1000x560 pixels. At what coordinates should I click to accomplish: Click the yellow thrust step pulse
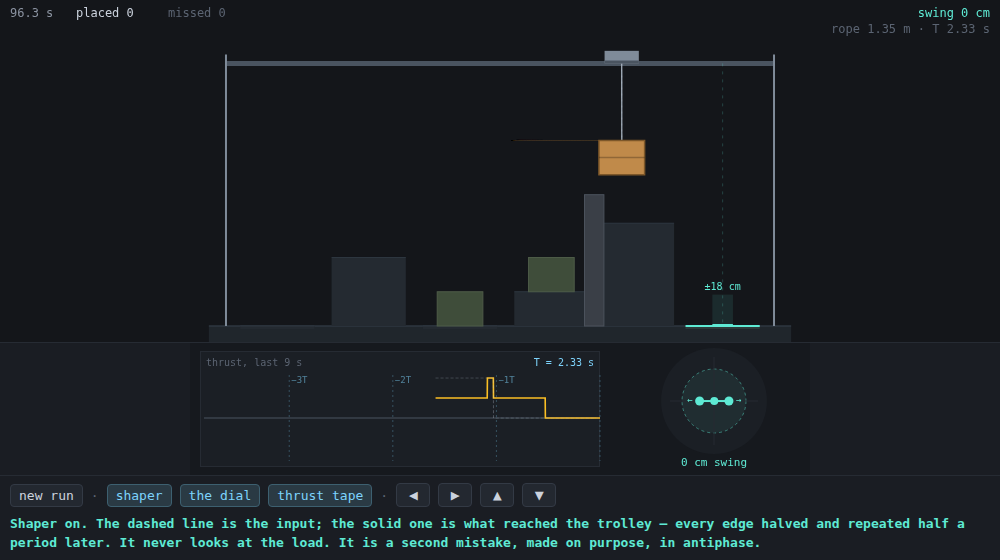click(x=490, y=388)
